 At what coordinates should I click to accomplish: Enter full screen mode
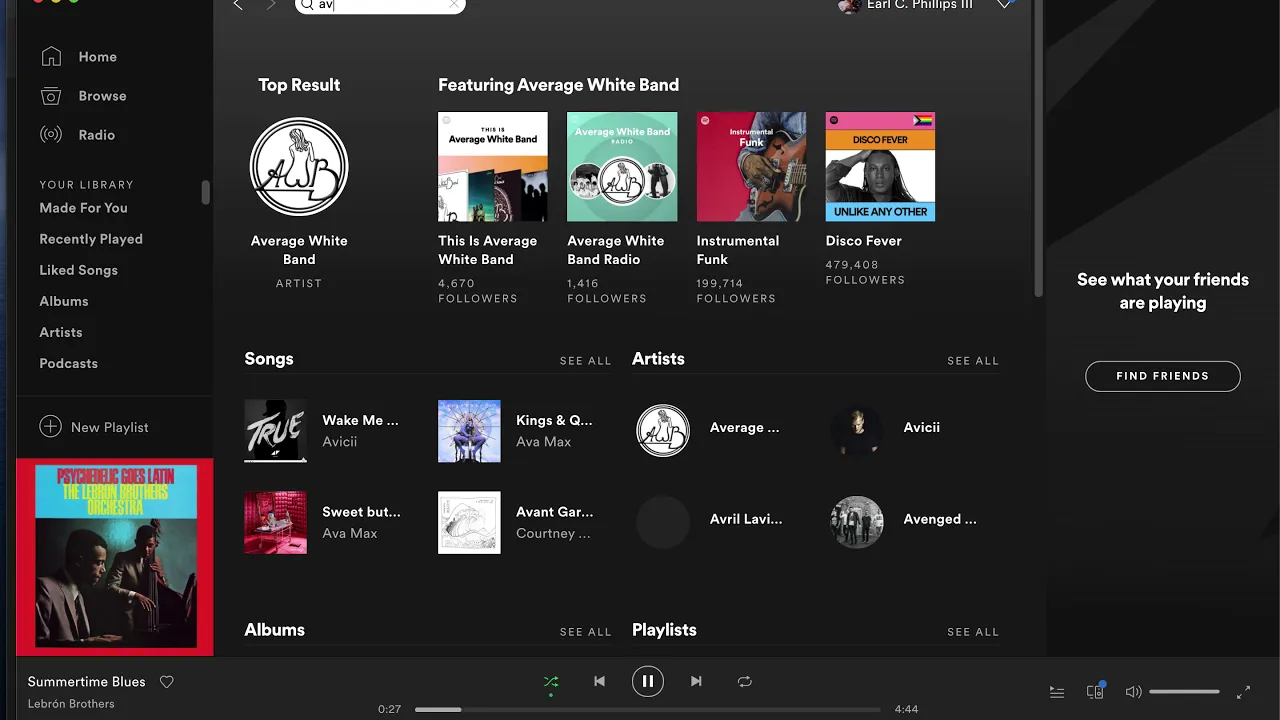coord(1244,692)
